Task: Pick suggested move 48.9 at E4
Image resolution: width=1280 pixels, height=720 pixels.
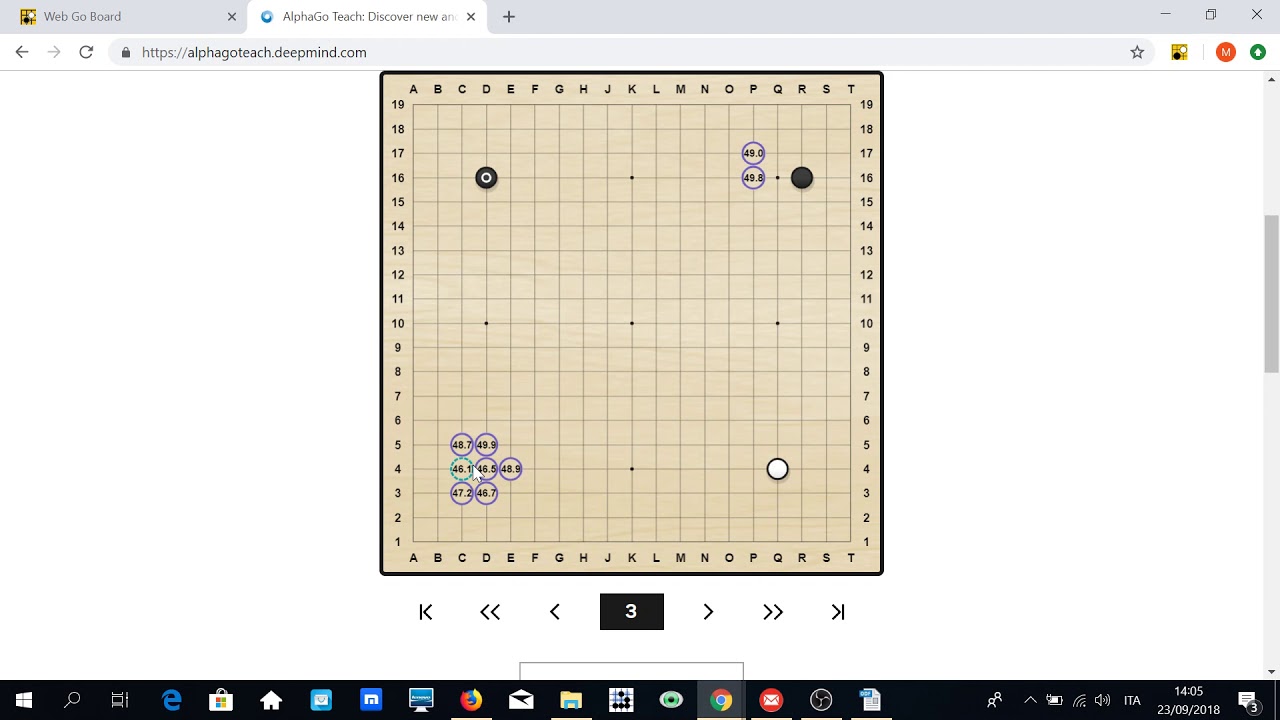Action: 510,469
